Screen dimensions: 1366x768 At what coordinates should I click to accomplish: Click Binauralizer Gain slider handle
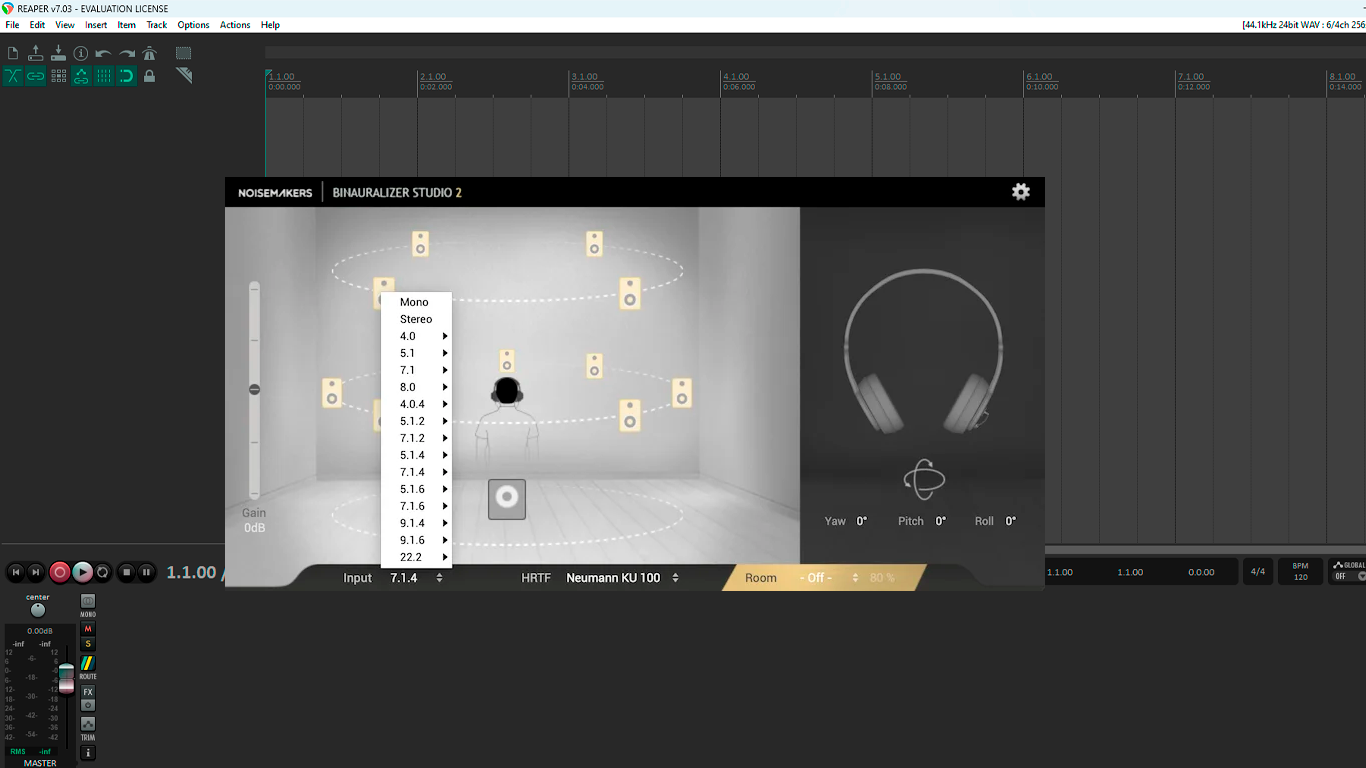click(x=254, y=389)
